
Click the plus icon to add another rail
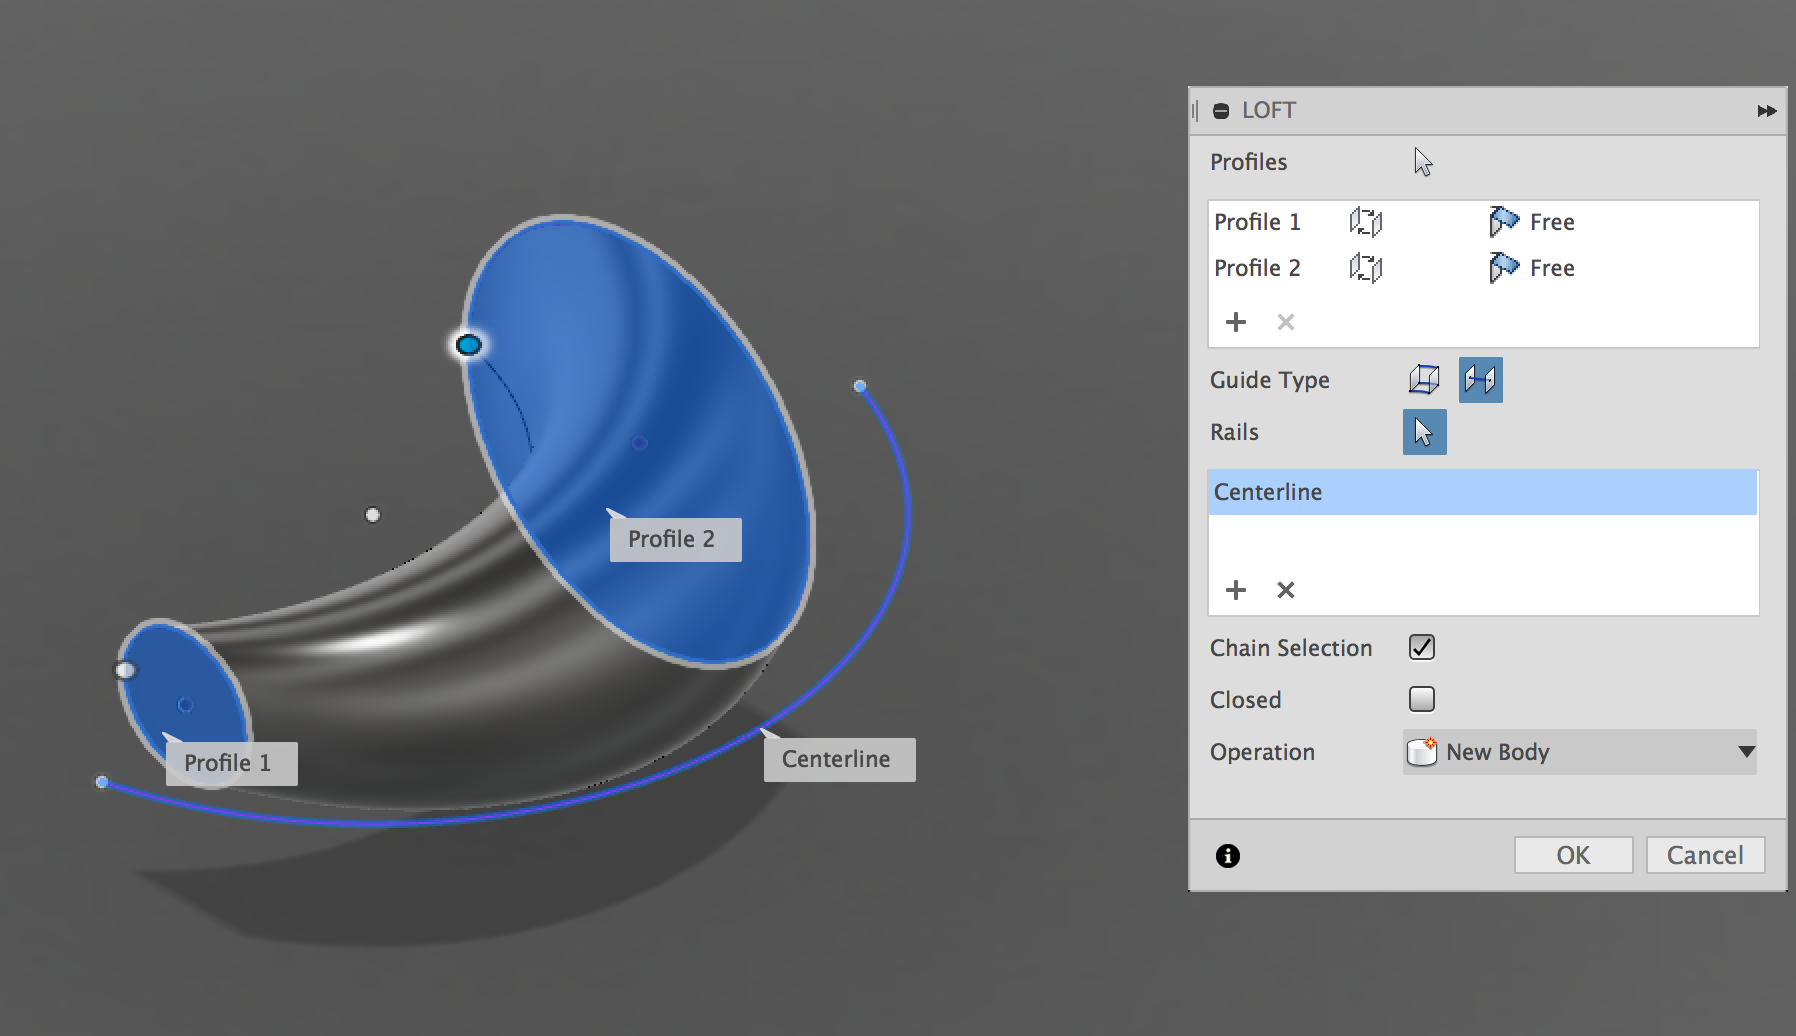(1236, 590)
